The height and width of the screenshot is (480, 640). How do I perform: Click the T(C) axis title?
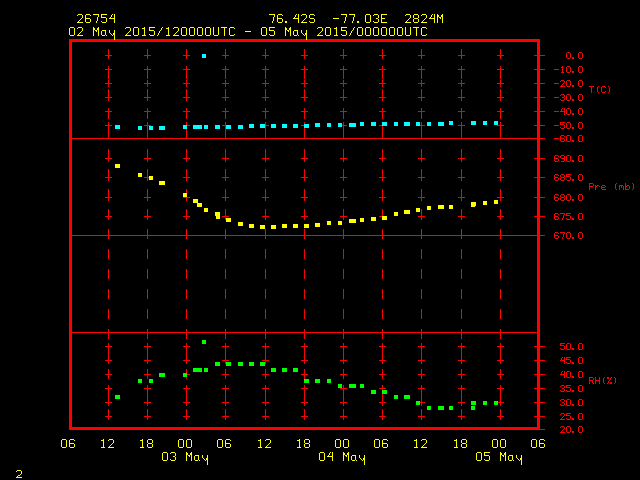click(x=600, y=89)
